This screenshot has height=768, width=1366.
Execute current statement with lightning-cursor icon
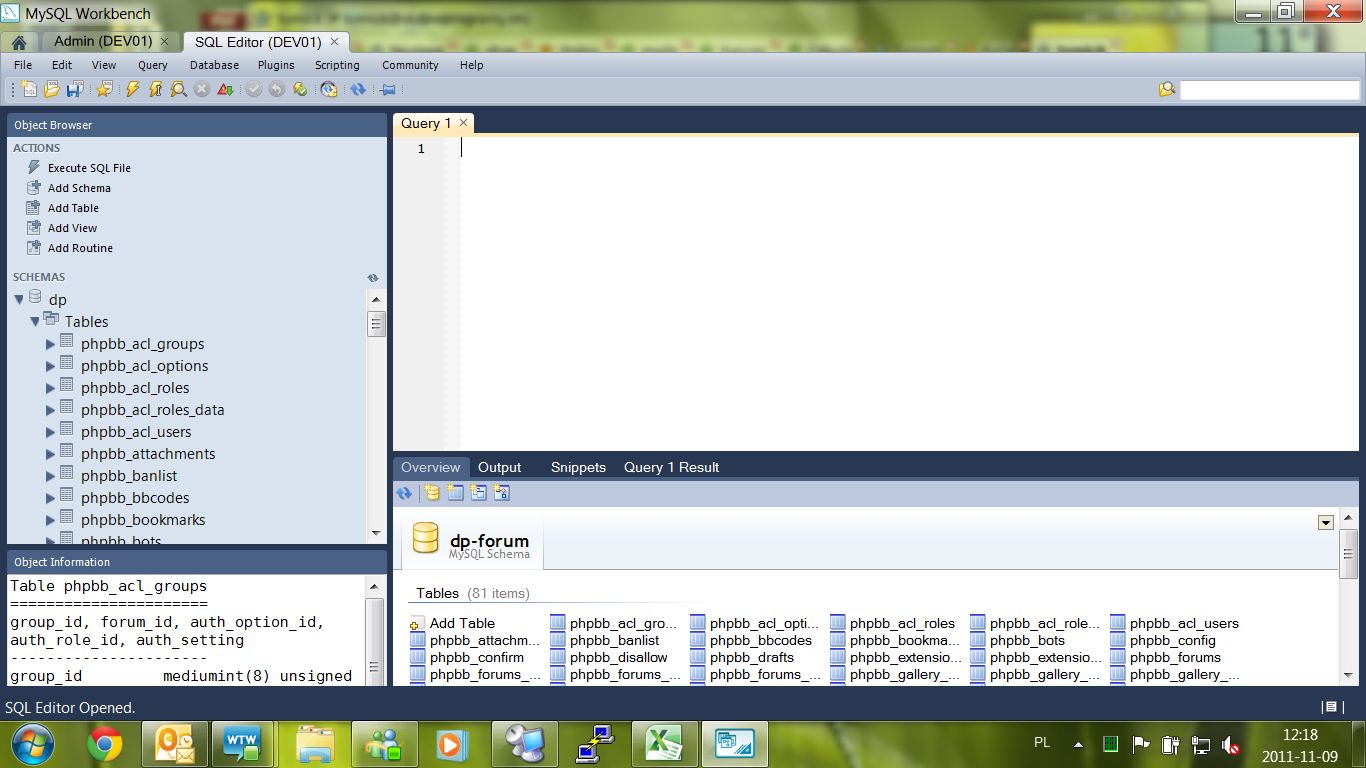tap(155, 89)
